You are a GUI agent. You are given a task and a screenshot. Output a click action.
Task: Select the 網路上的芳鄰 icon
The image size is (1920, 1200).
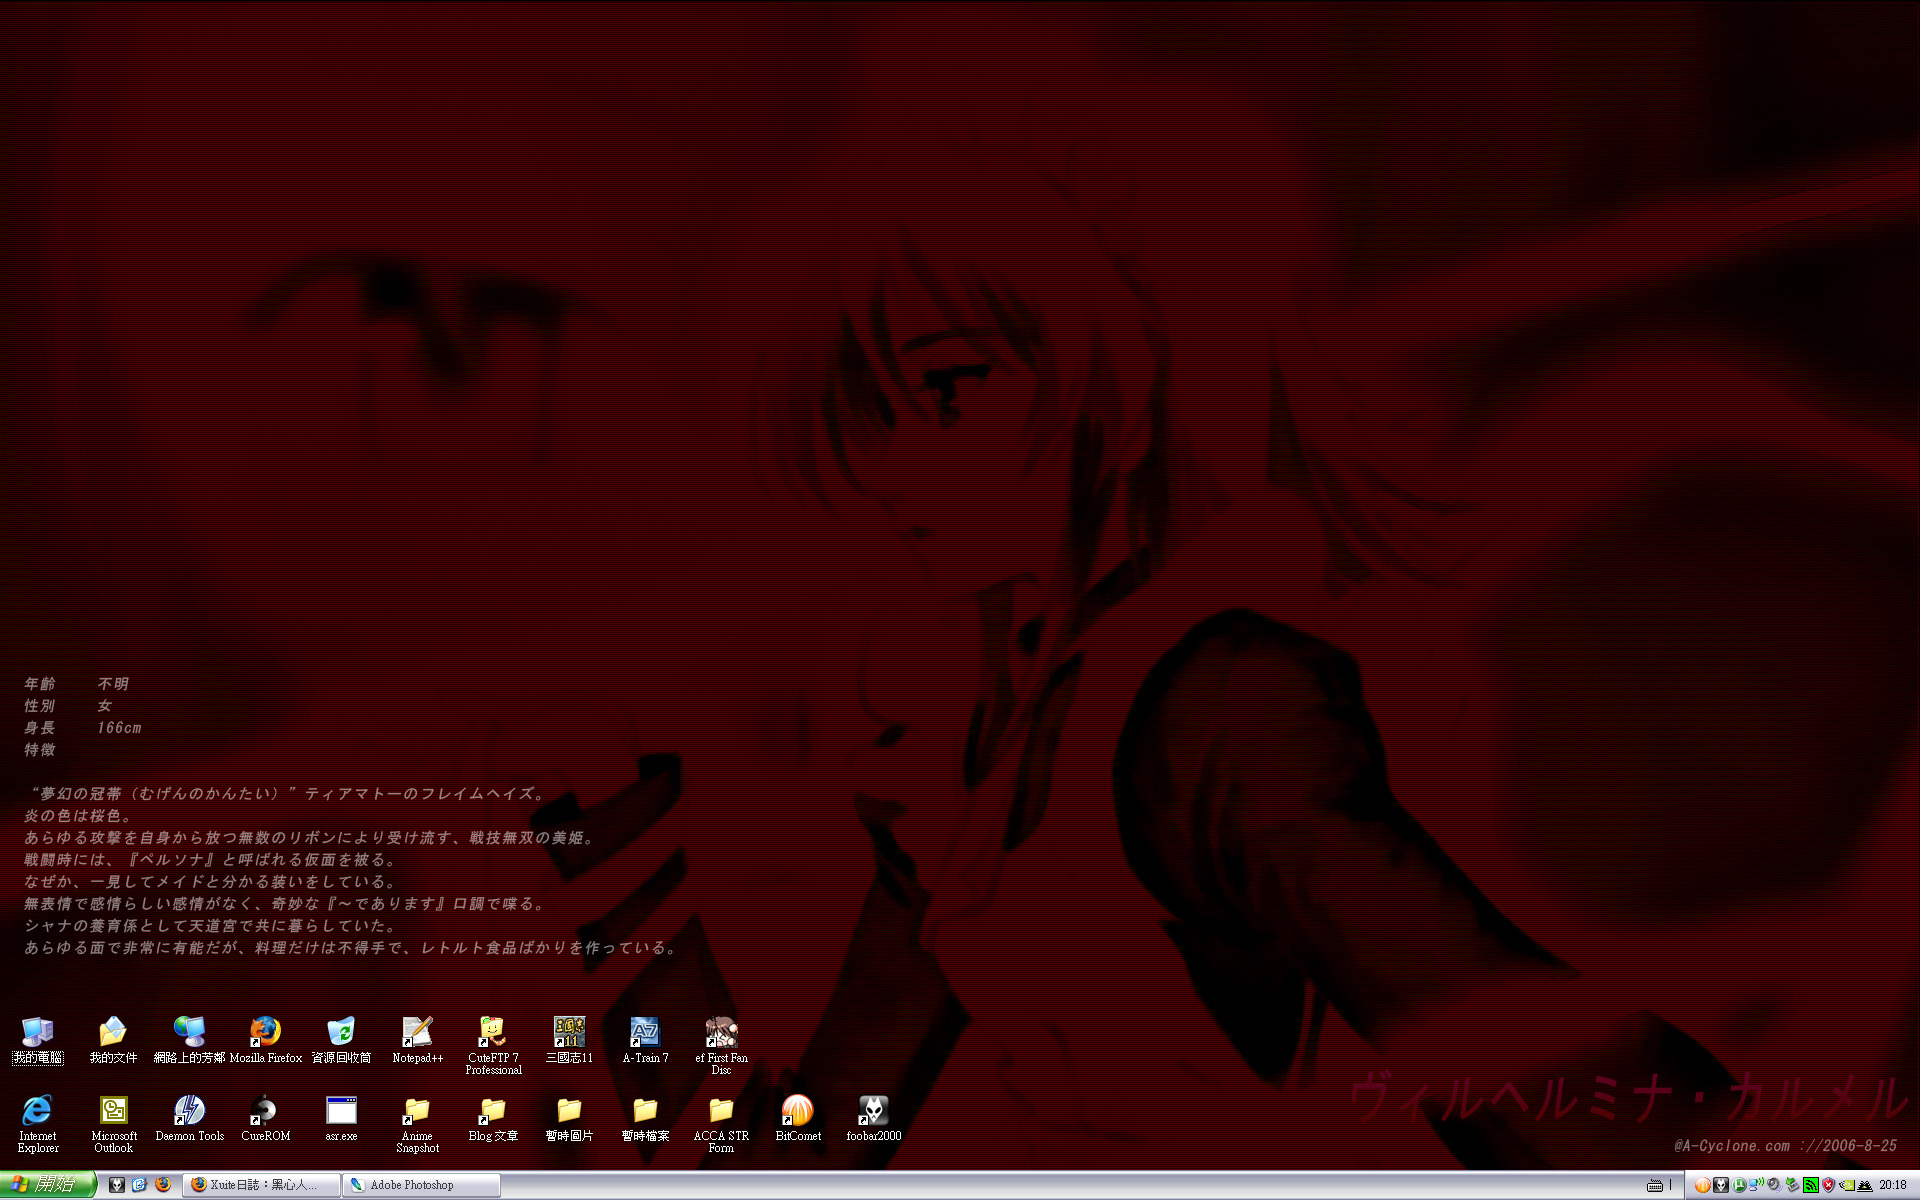click(x=189, y=1040)
